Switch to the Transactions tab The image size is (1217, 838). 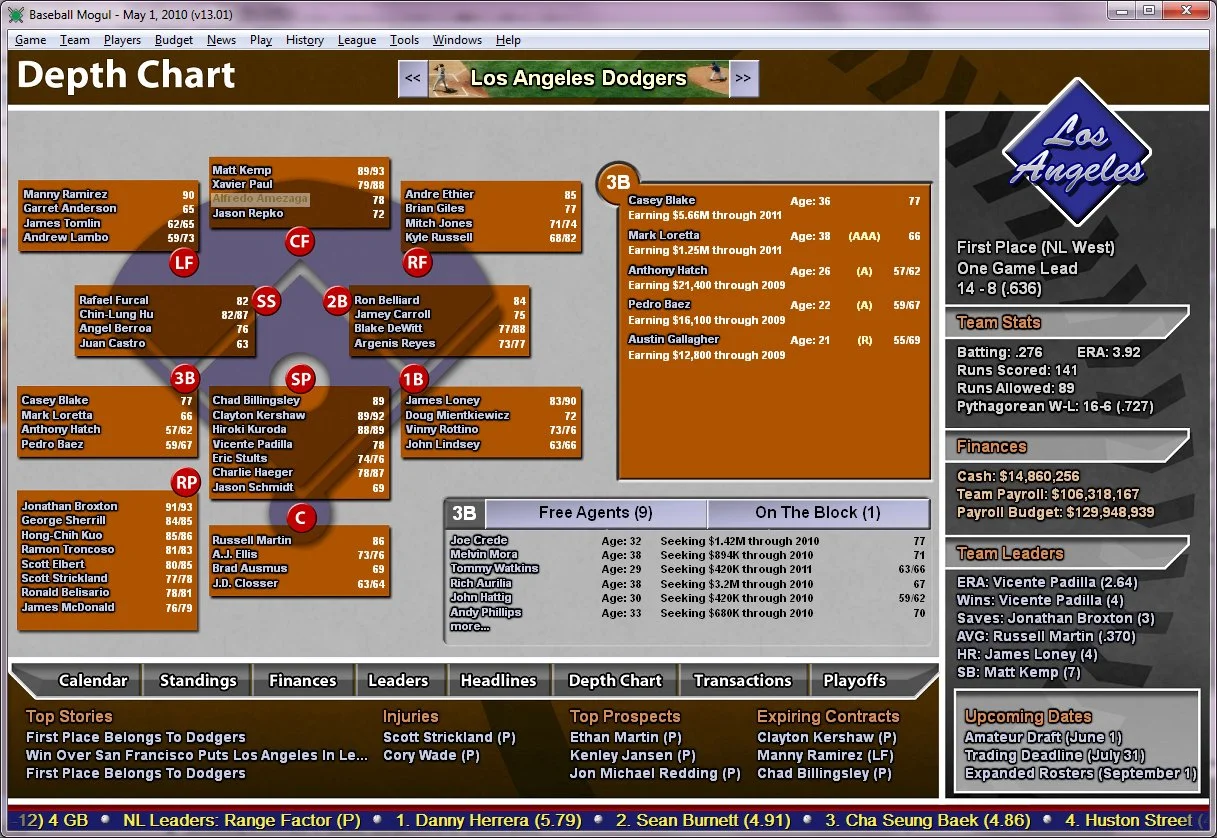pyautogui.click(x=743, y=680)
